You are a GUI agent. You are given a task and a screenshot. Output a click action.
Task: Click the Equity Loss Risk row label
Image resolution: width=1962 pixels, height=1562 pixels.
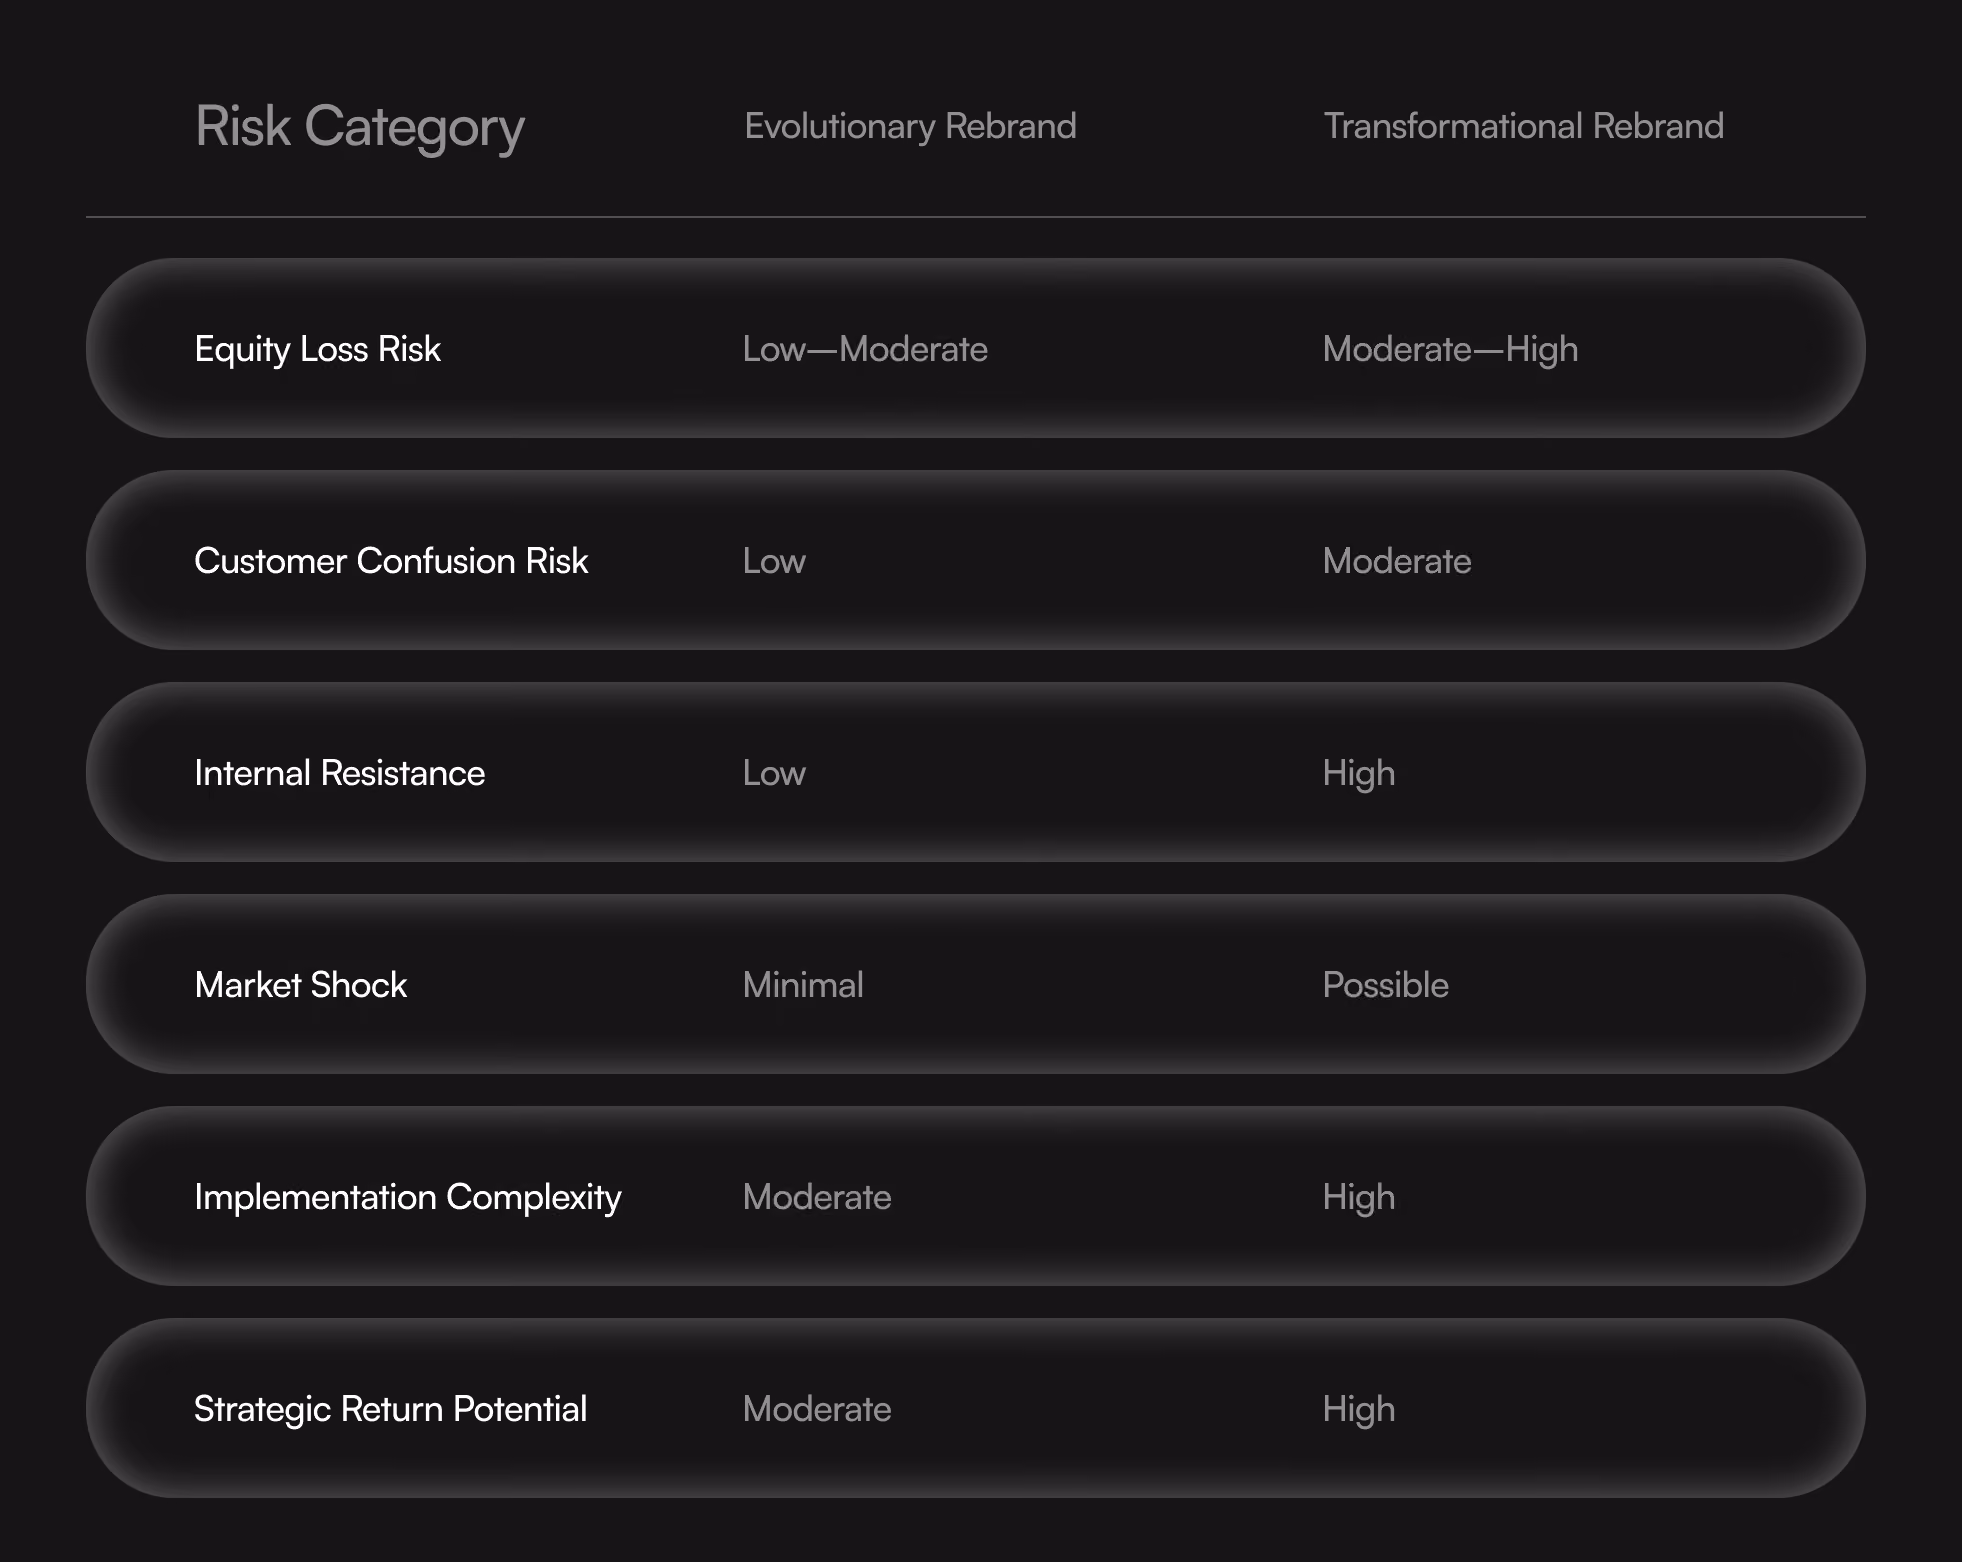(317, 350)
